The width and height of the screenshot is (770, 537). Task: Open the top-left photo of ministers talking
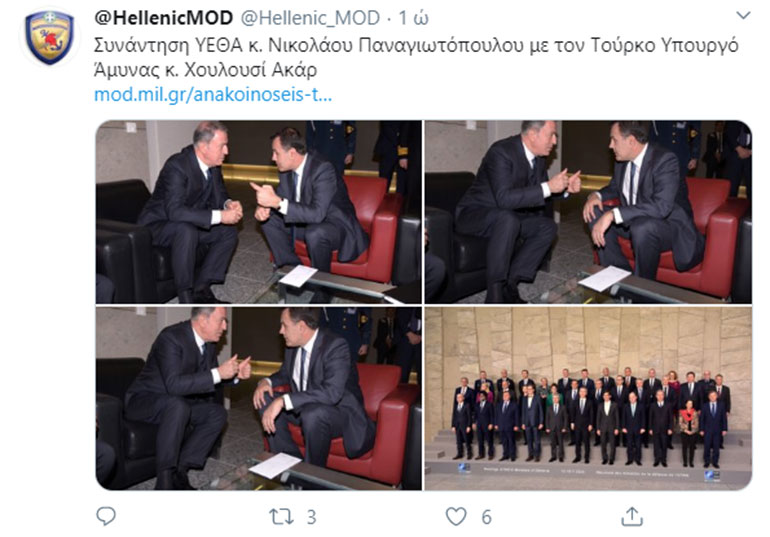pyautogui.click(x=258, y=212)
